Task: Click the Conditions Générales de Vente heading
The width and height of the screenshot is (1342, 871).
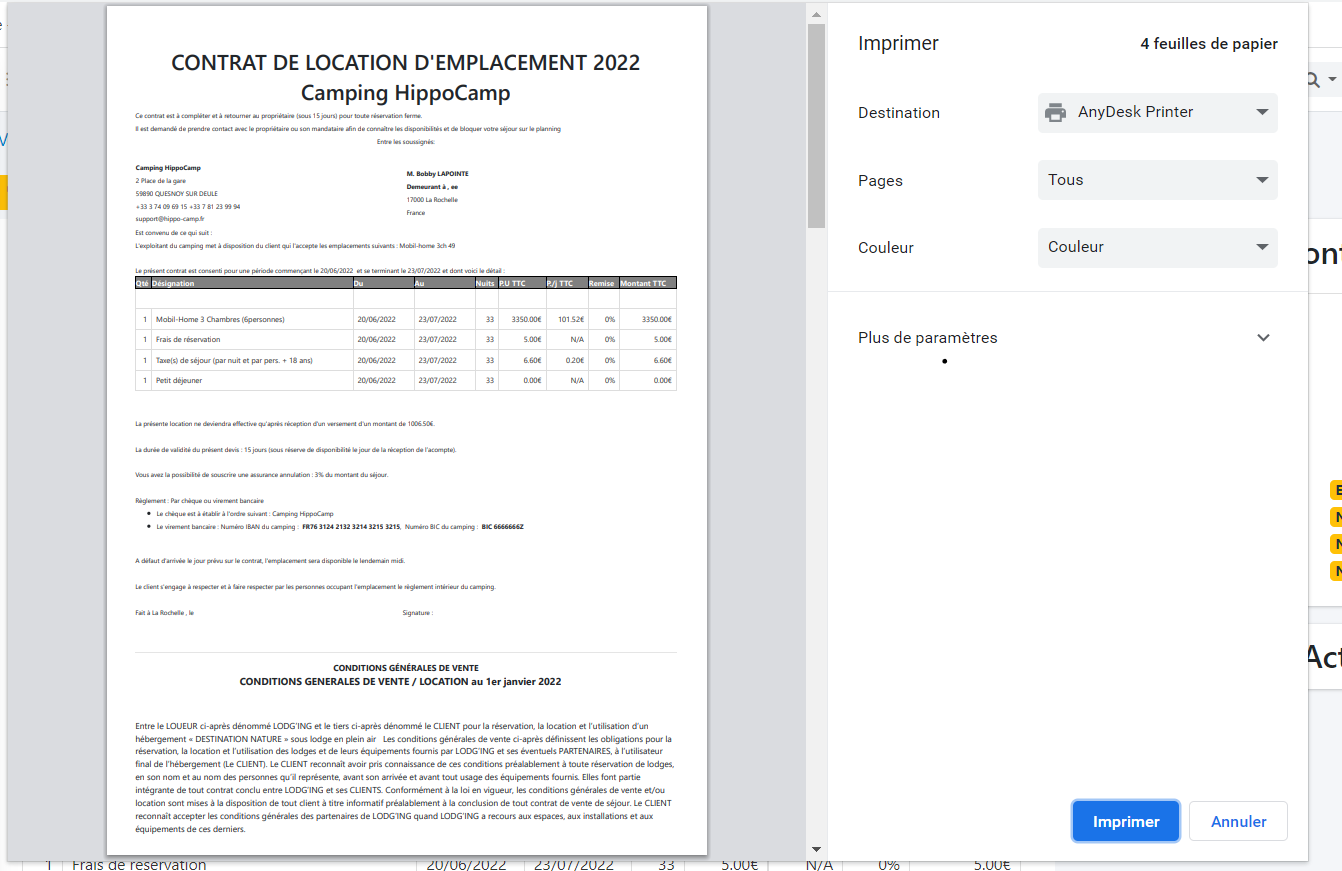Action: click(405, 668)
